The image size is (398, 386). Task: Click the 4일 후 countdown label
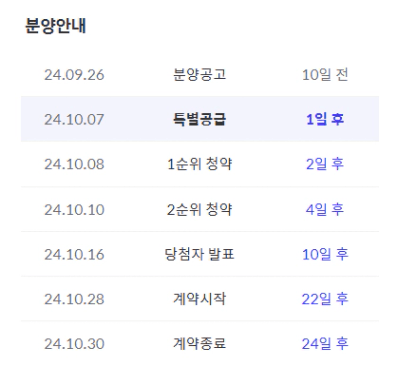click(x=325, y=209)
